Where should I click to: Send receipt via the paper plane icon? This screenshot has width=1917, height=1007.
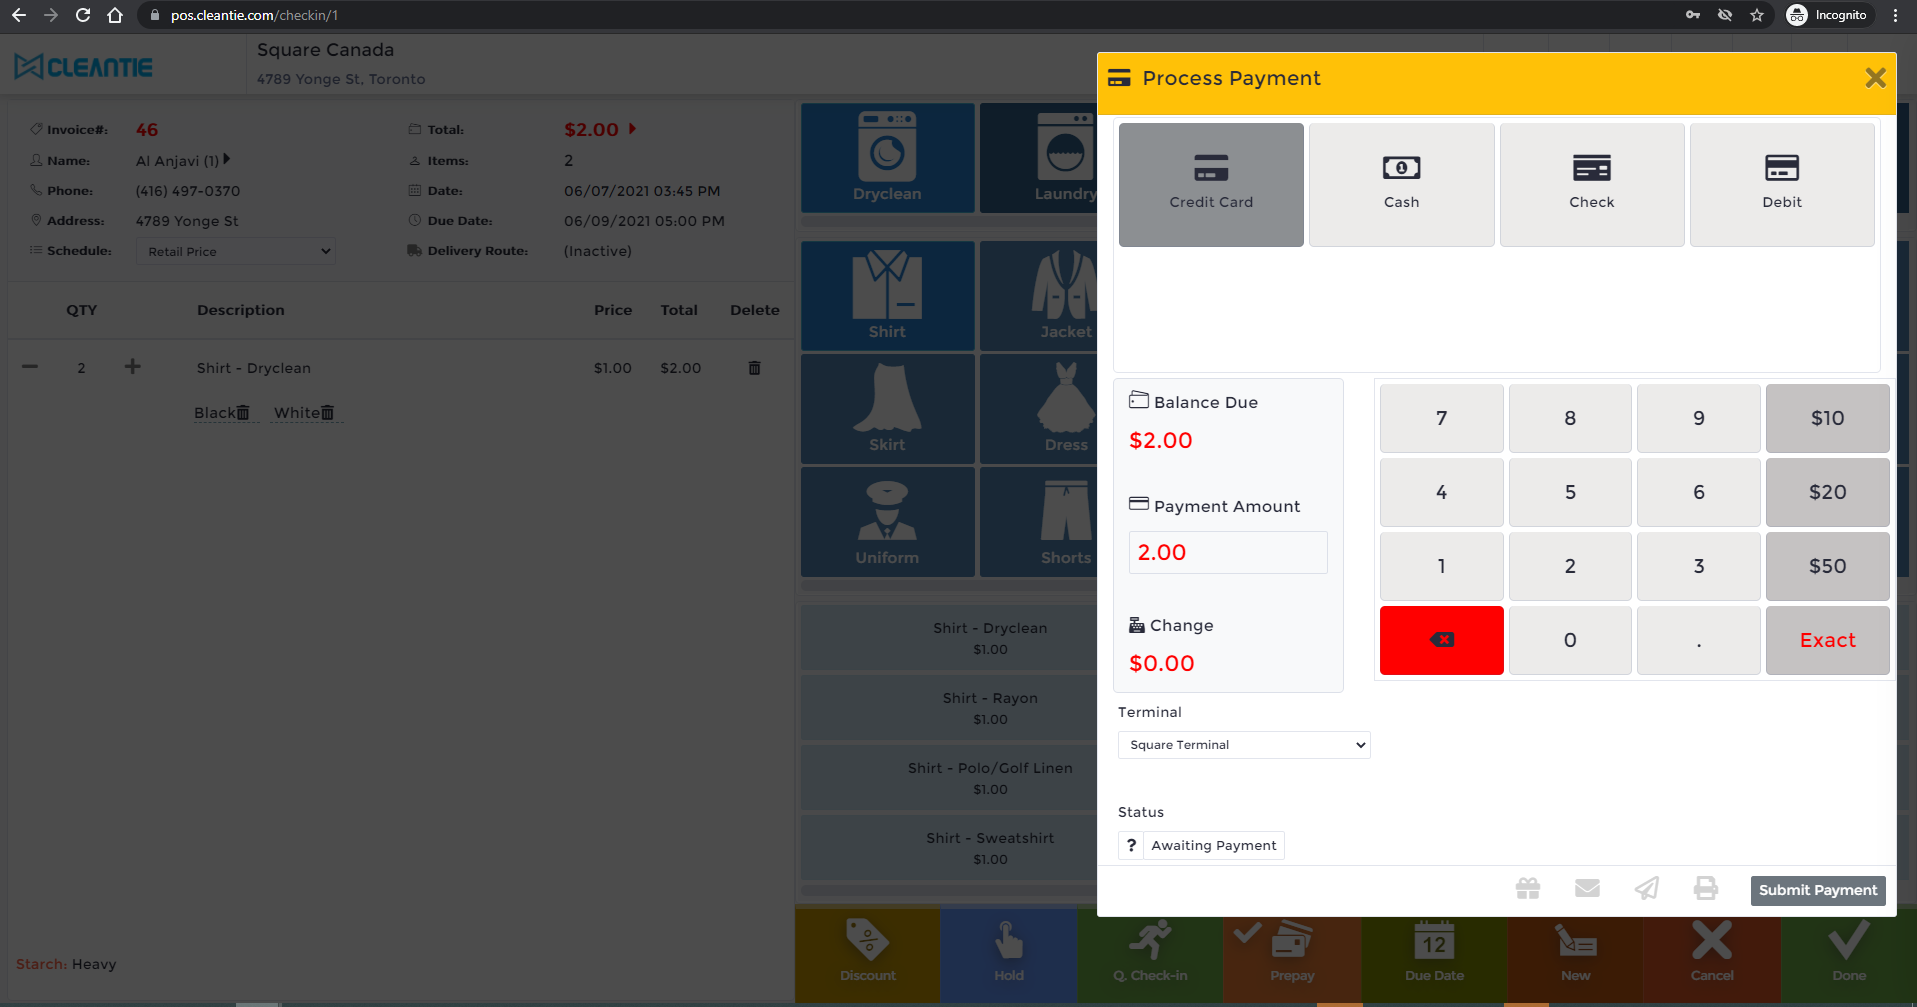click(x=1647, y=888)
